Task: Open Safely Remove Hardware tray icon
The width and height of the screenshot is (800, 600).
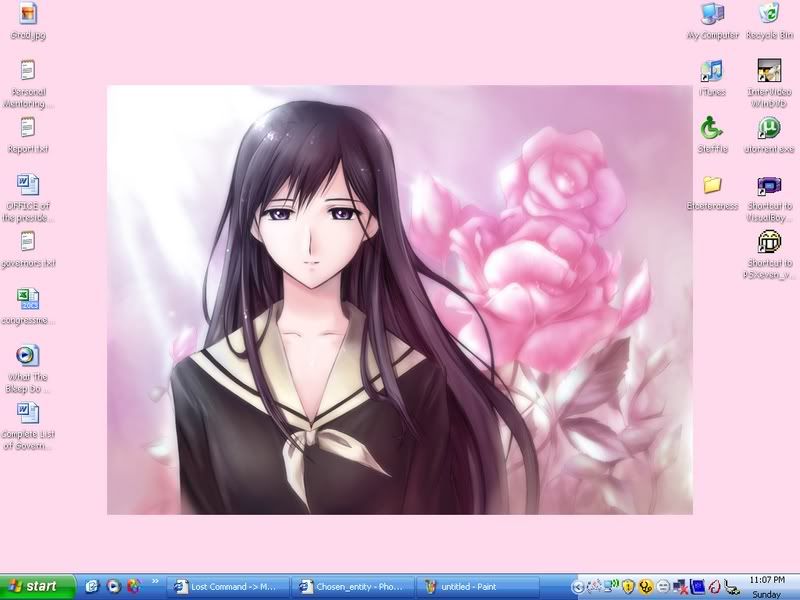Action: (732, 587)
